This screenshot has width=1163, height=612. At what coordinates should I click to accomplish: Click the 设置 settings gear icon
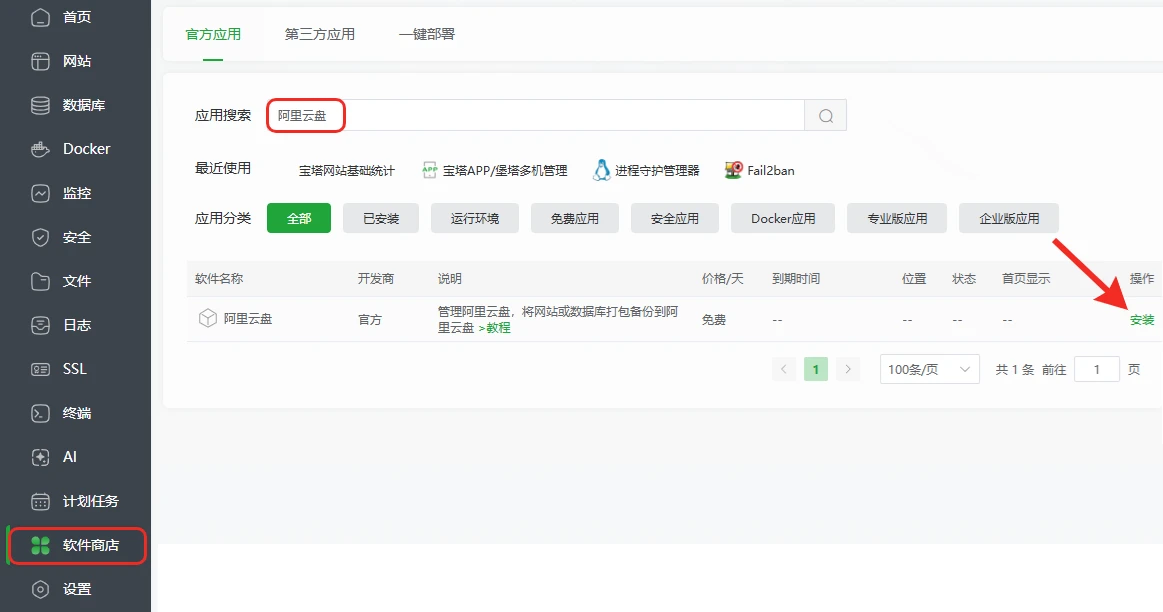(40, 589)
